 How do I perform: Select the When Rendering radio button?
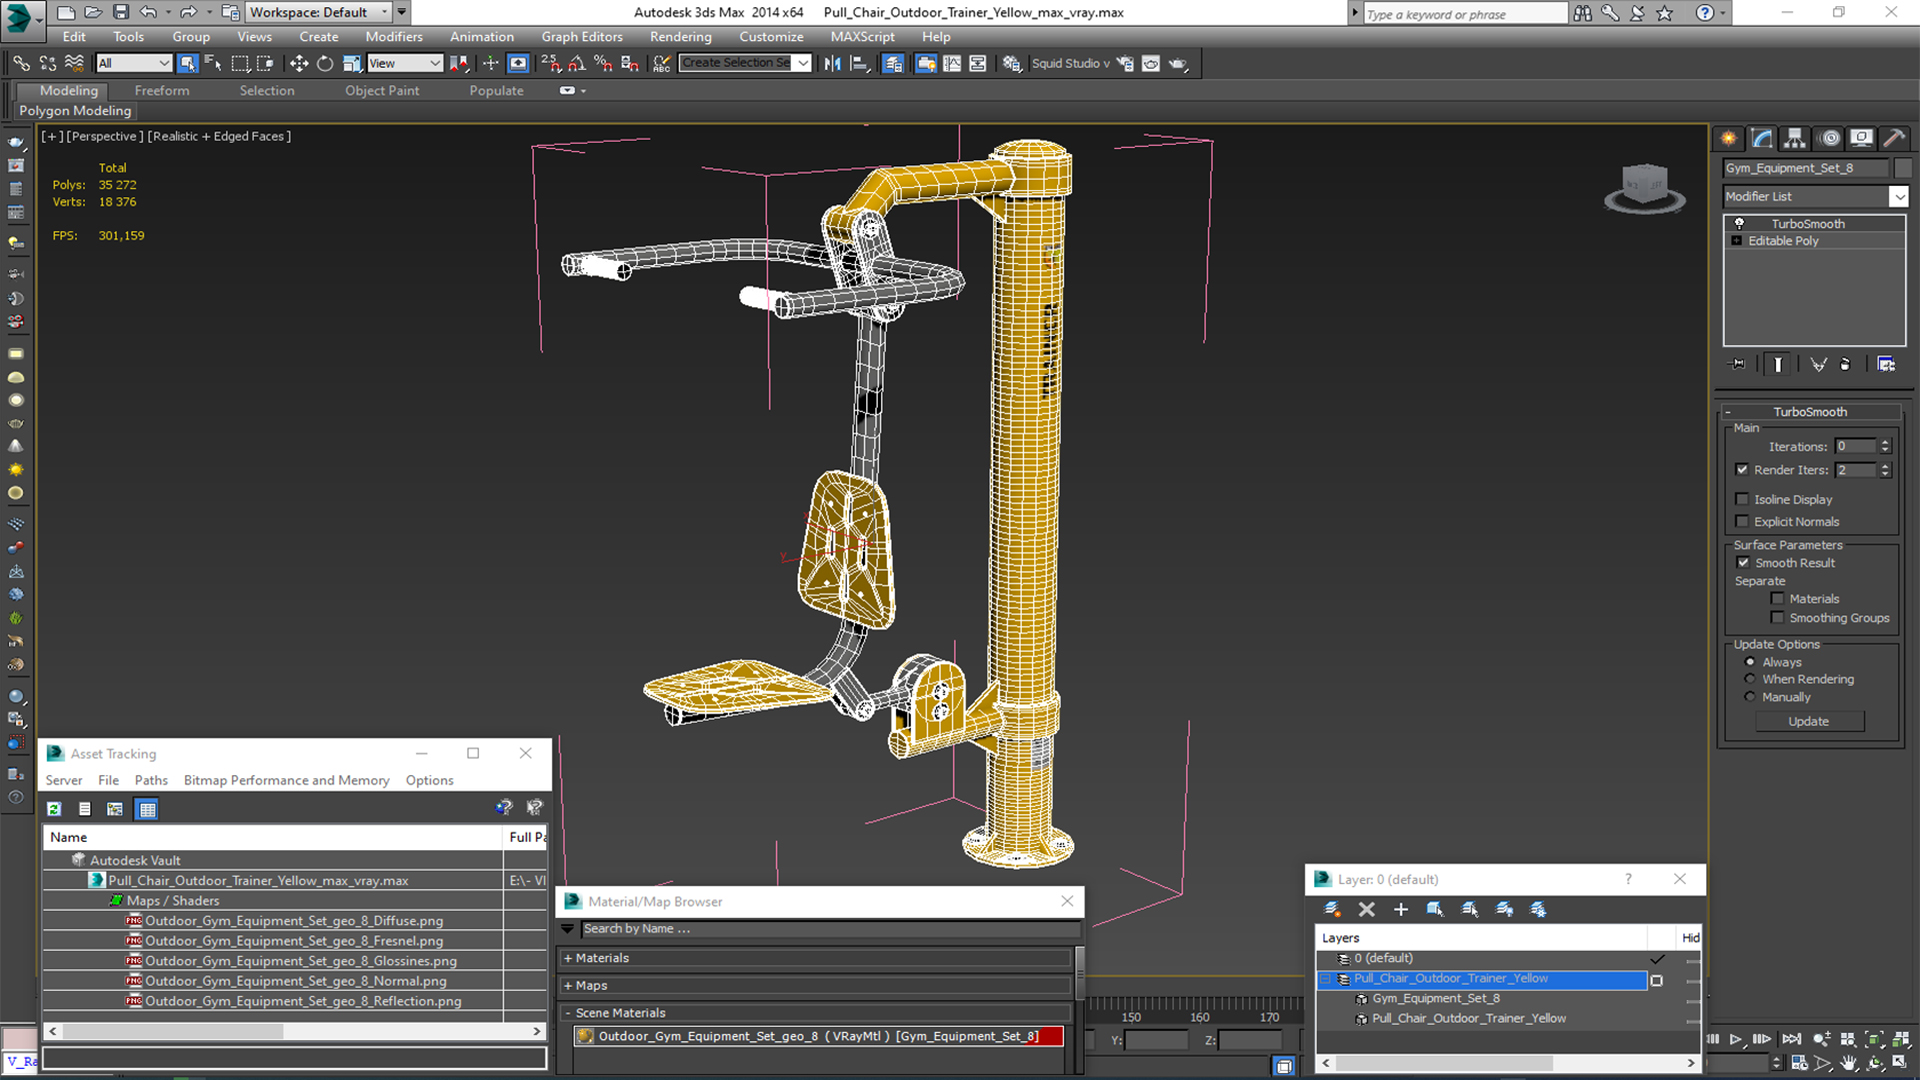tap(1750, 679)
